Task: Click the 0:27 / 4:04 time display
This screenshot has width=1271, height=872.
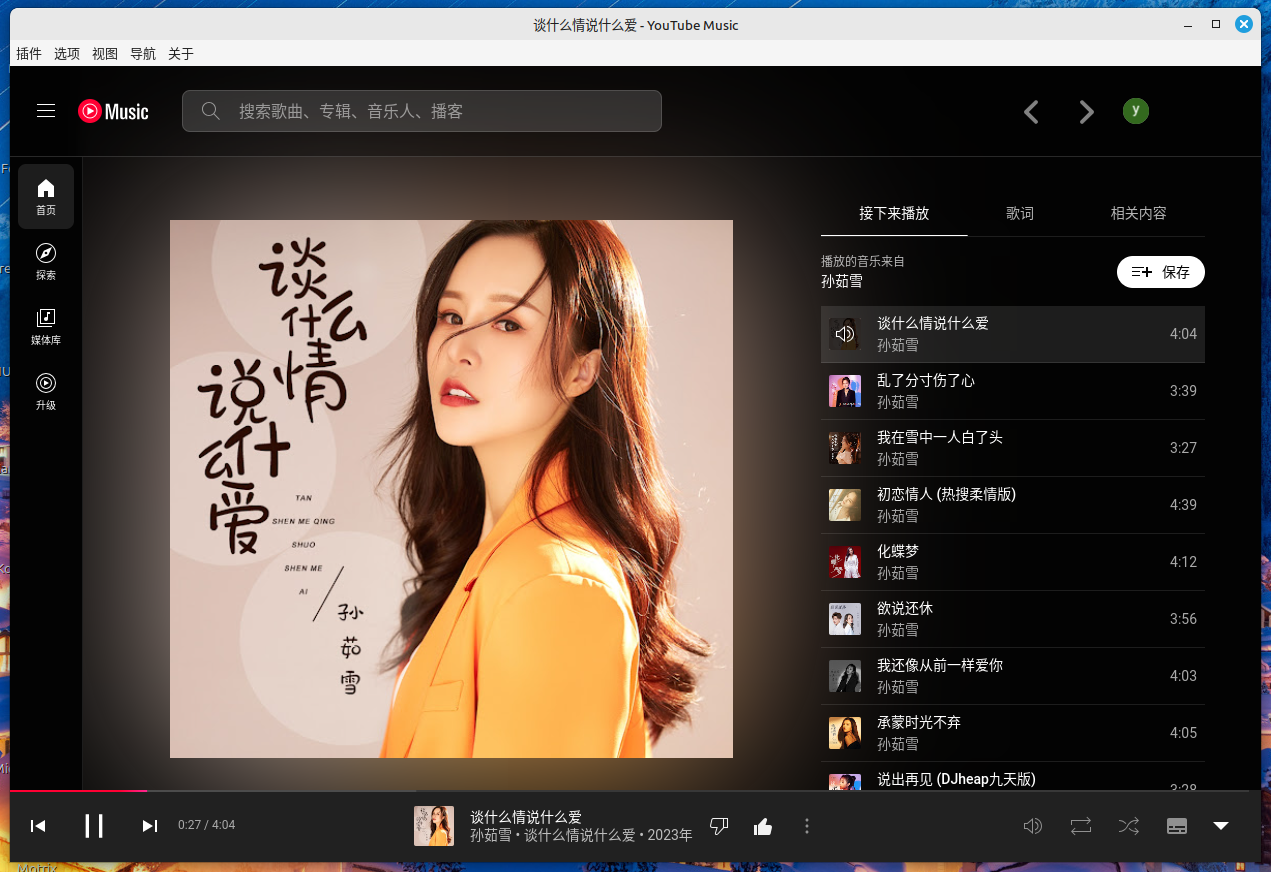Action: [x=207, y=825]
